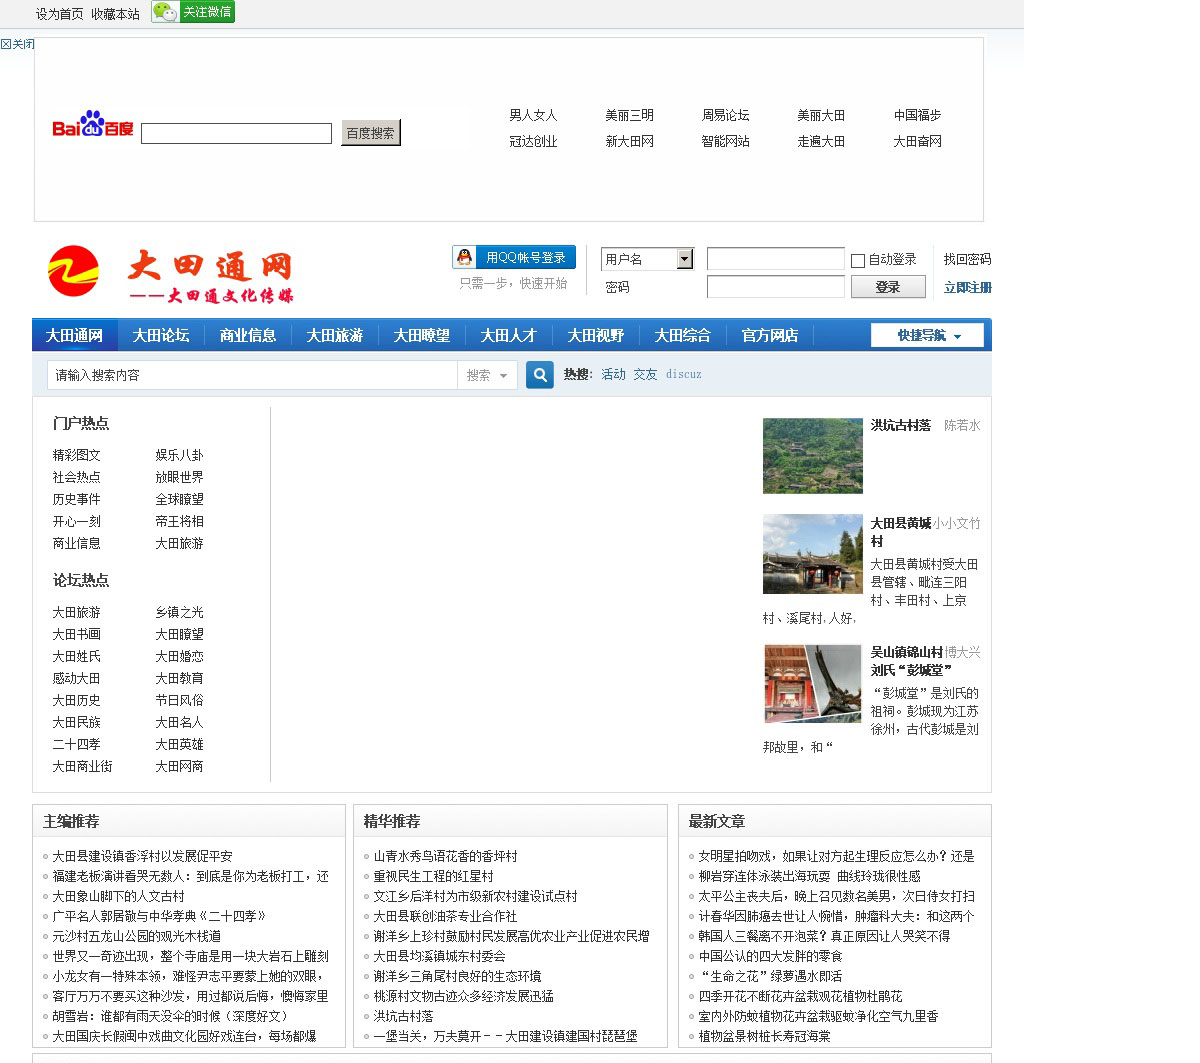Image resolution: width=1200 pixels, height=1063 pixels.
Task: Click the Baidu logo
Action: point(92,125)
